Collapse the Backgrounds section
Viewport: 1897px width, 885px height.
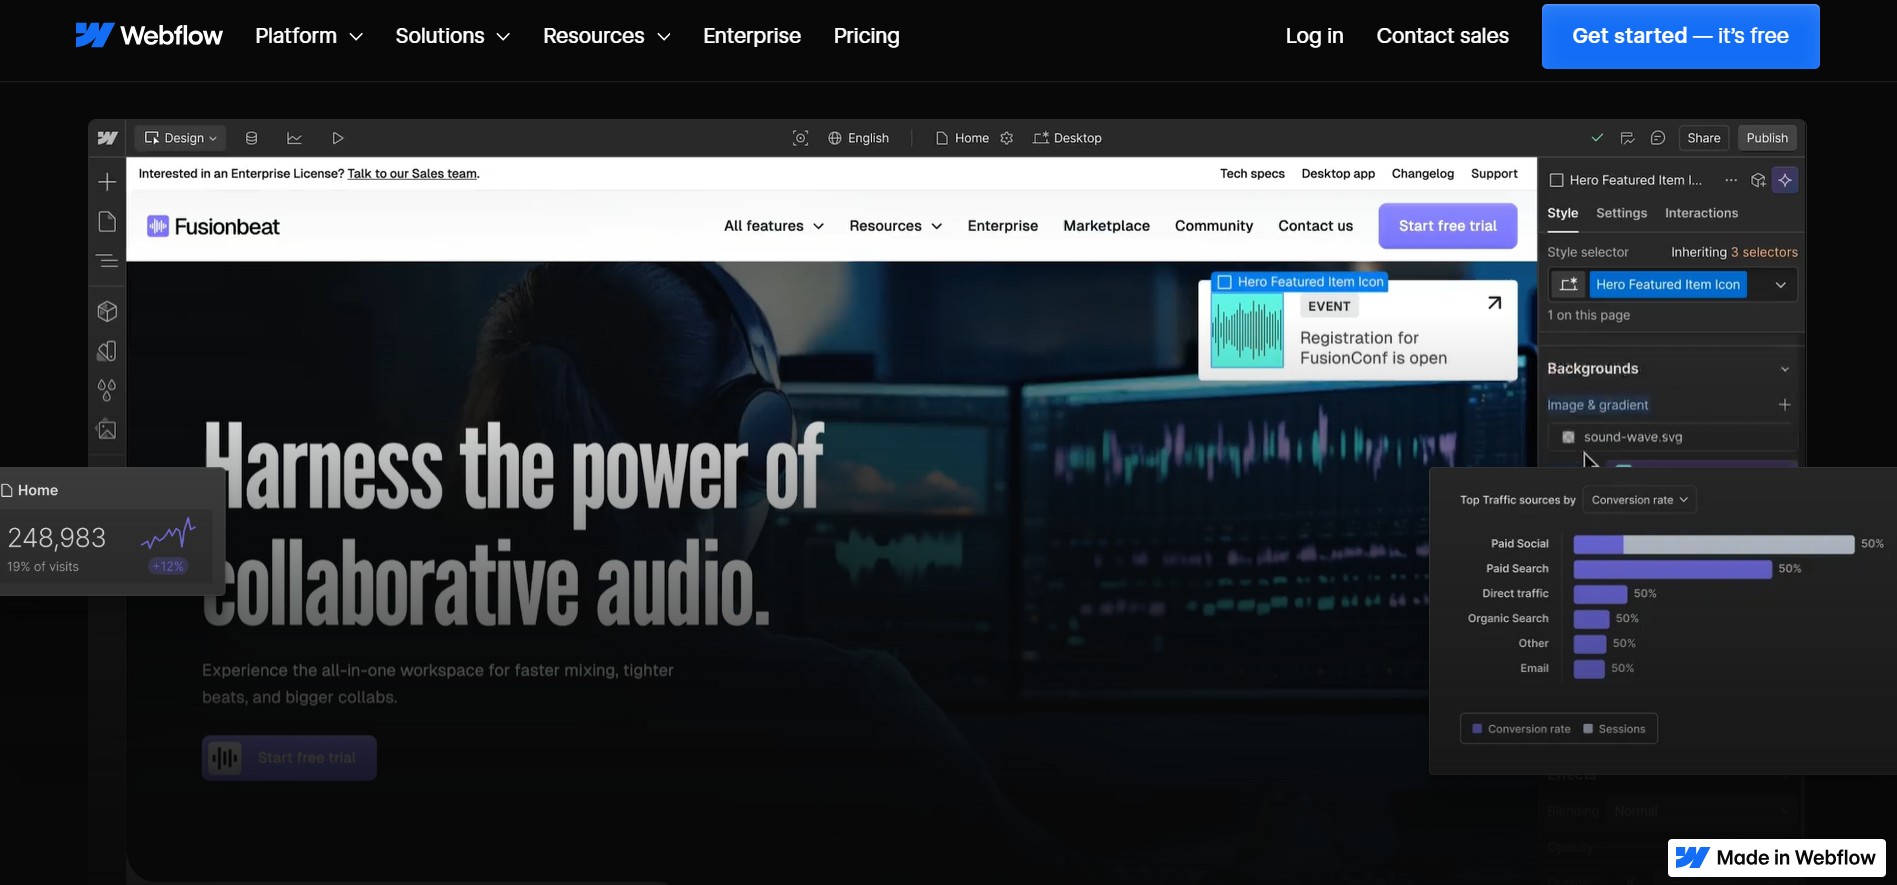[1785, 369]
